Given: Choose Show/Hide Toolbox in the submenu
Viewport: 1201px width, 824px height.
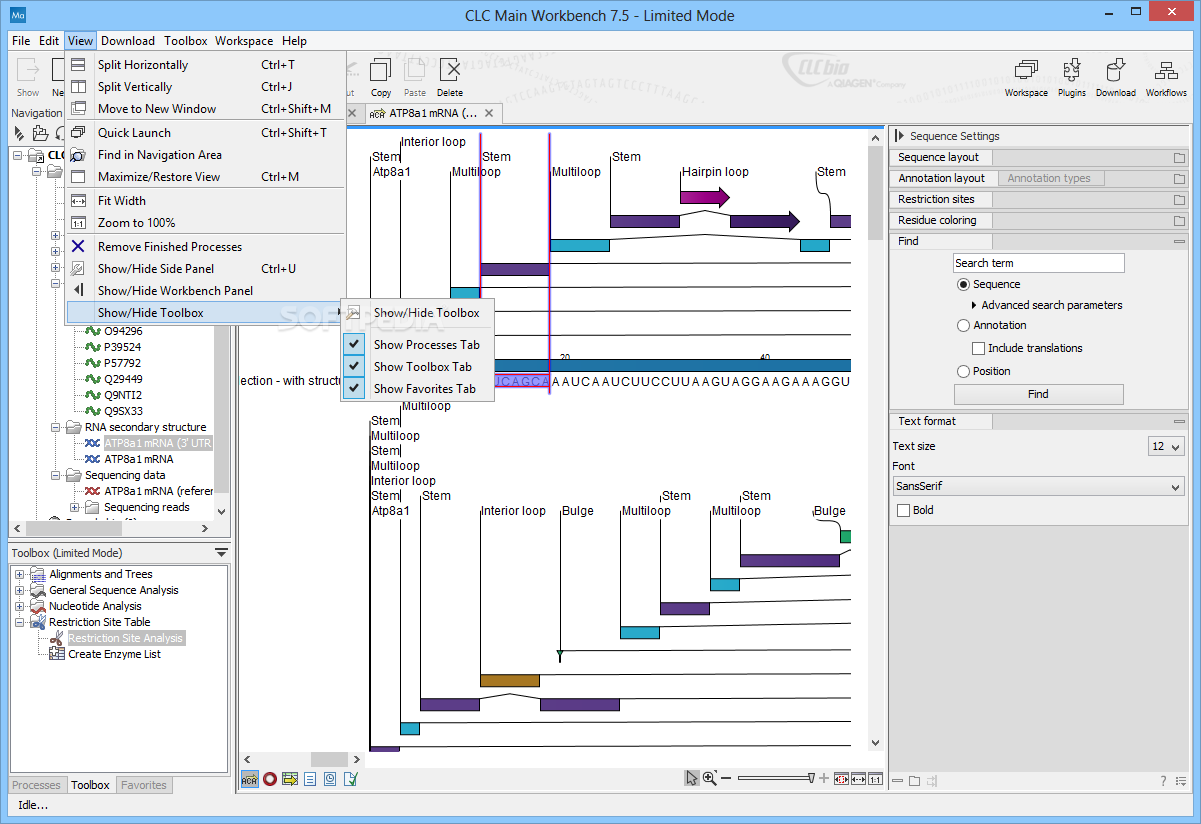Looking at the screenshot, I should (418, 313).
